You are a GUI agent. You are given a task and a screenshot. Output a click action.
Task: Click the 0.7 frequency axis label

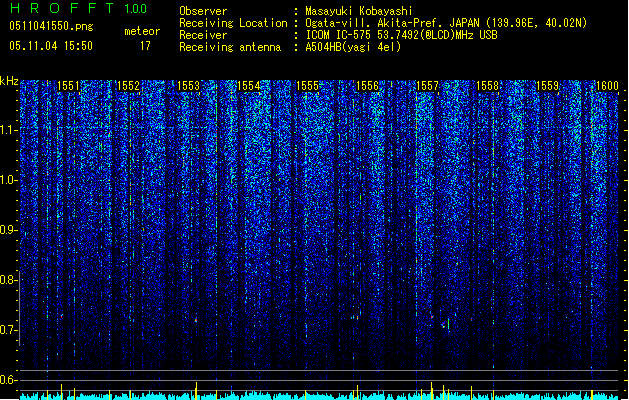[8, 330]
